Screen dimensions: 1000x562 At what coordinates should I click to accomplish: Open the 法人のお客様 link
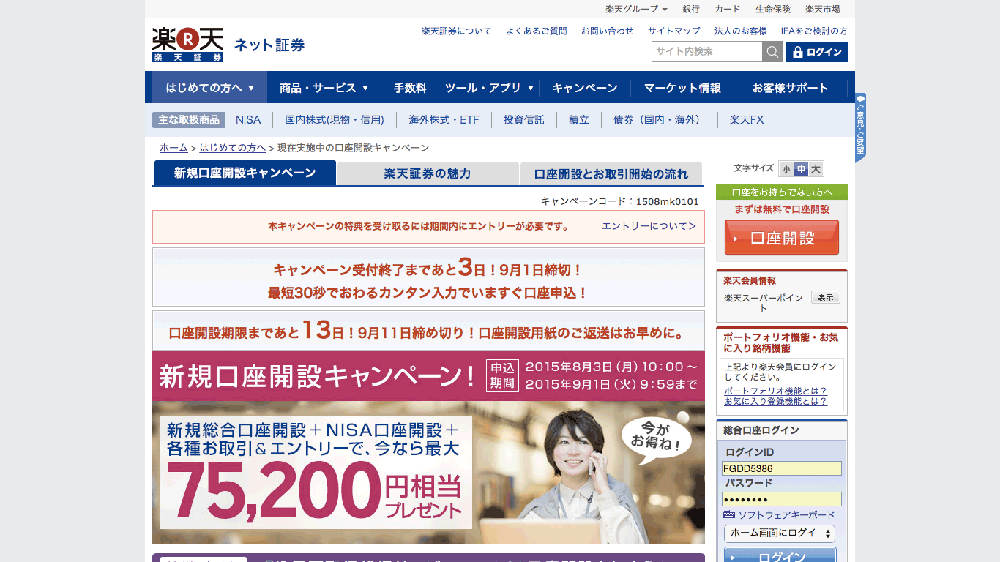coord(740,31)
